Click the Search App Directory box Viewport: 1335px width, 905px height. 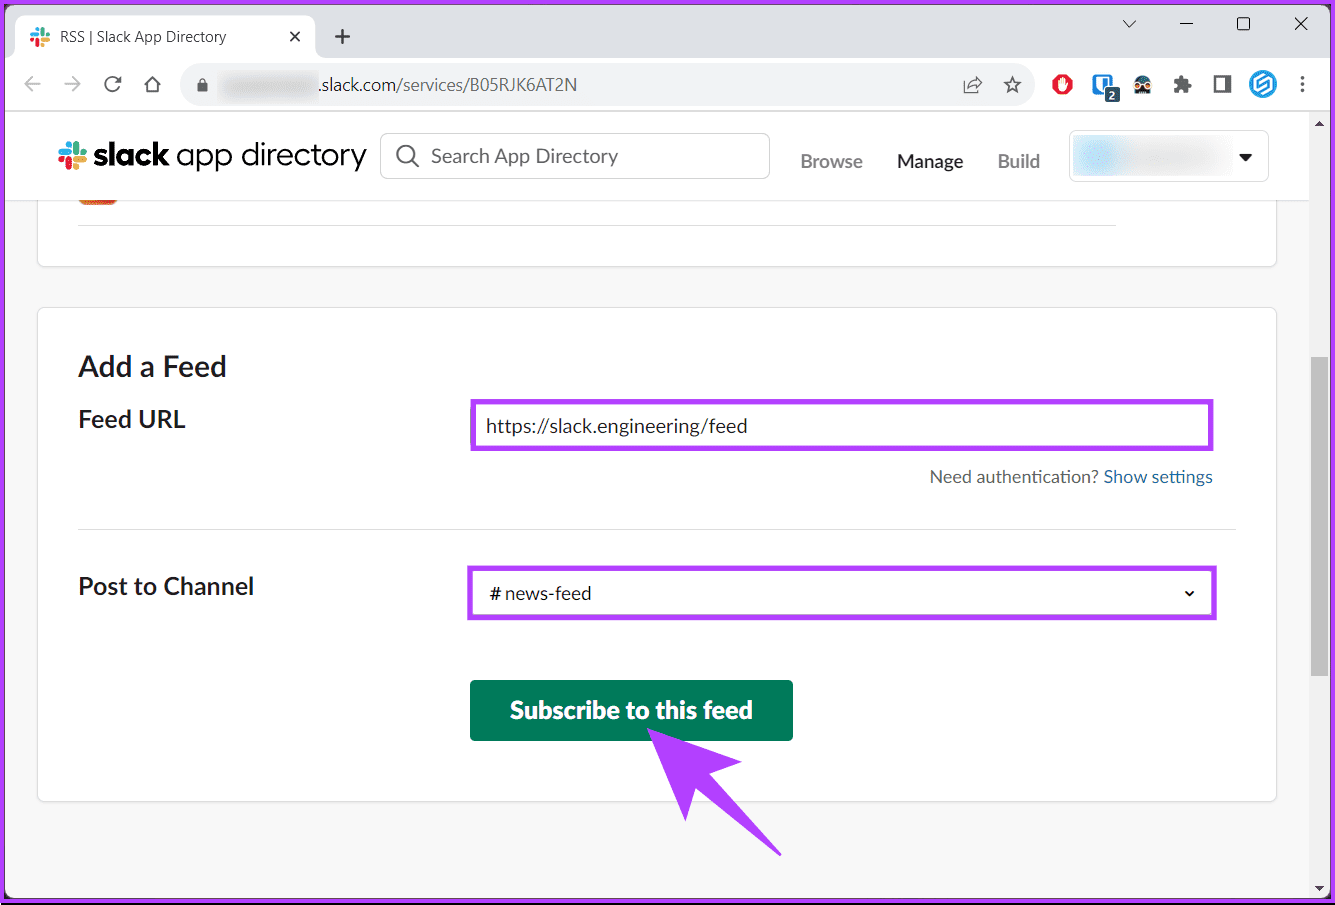tap(575, 157)
